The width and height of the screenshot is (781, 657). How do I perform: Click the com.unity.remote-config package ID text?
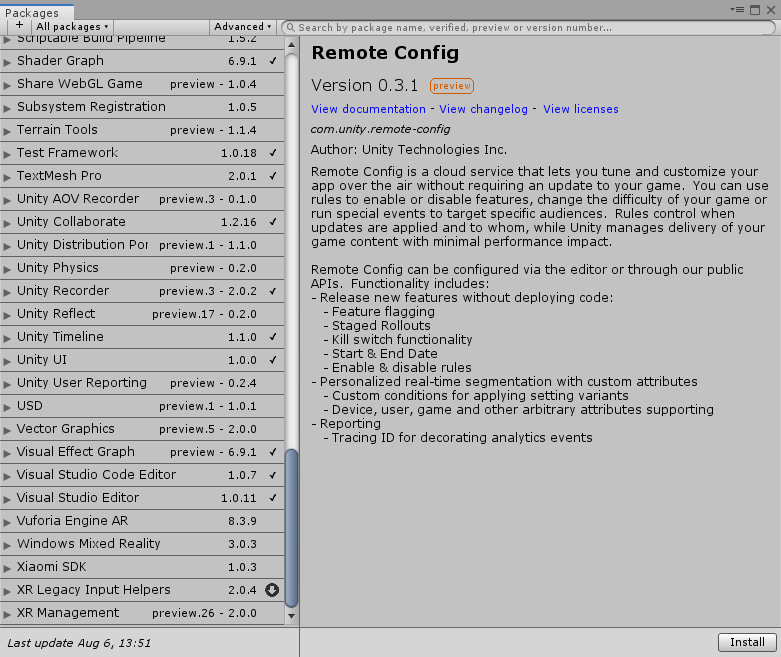[x=381, y=130]
